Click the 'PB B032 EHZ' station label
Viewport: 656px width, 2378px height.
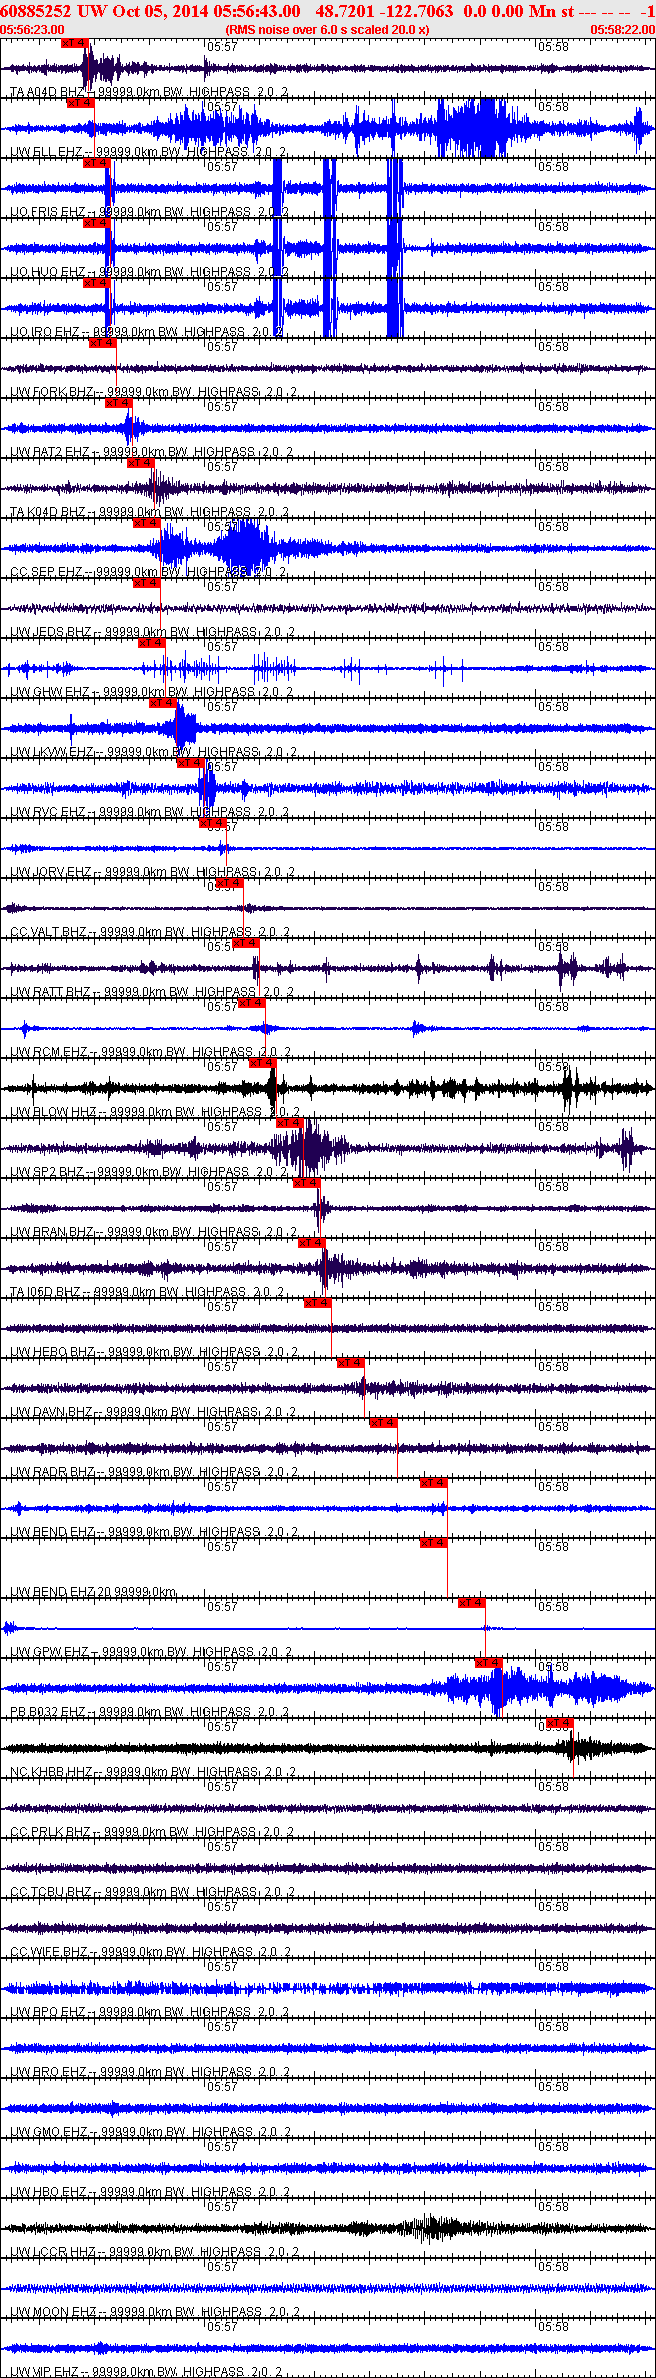point(48,1712)
